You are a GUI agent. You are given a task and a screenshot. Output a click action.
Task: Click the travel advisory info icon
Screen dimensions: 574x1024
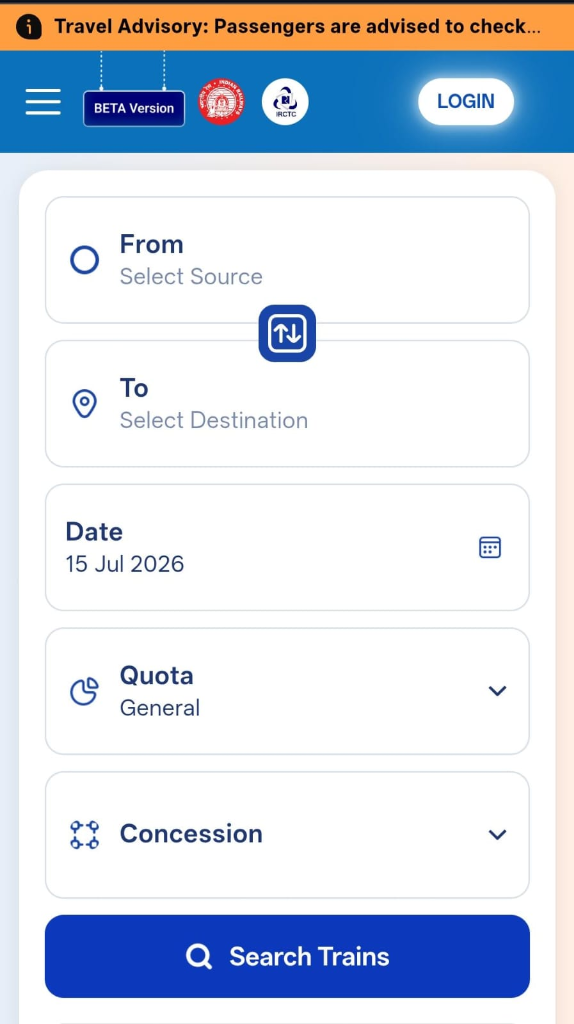pos(29,27)
